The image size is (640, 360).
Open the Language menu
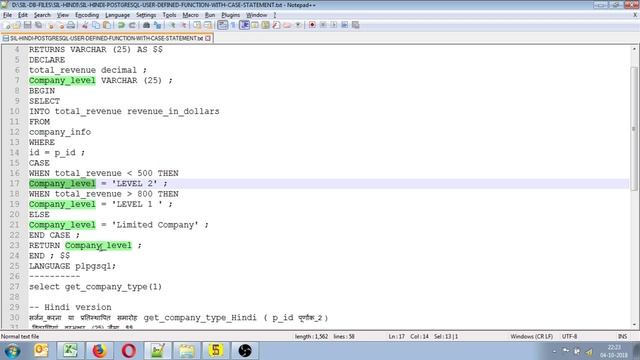click(x=117, y=15)
